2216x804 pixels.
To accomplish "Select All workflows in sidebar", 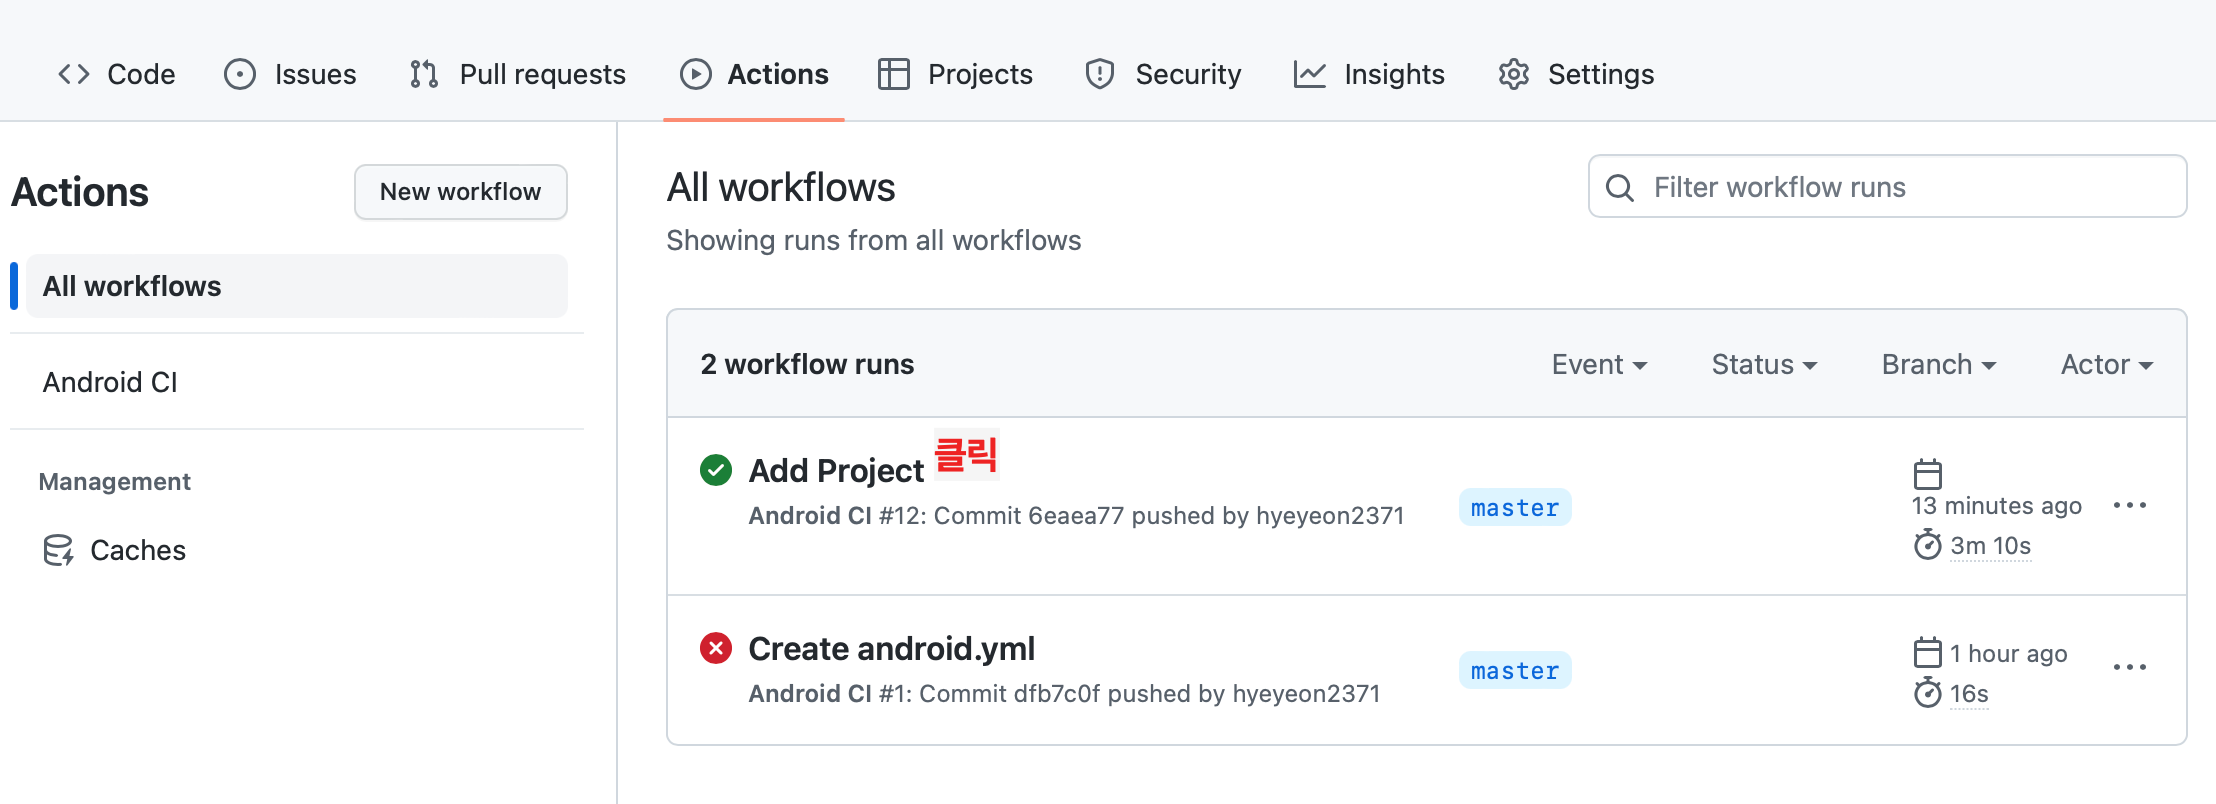I will click(x=297, y=286).
